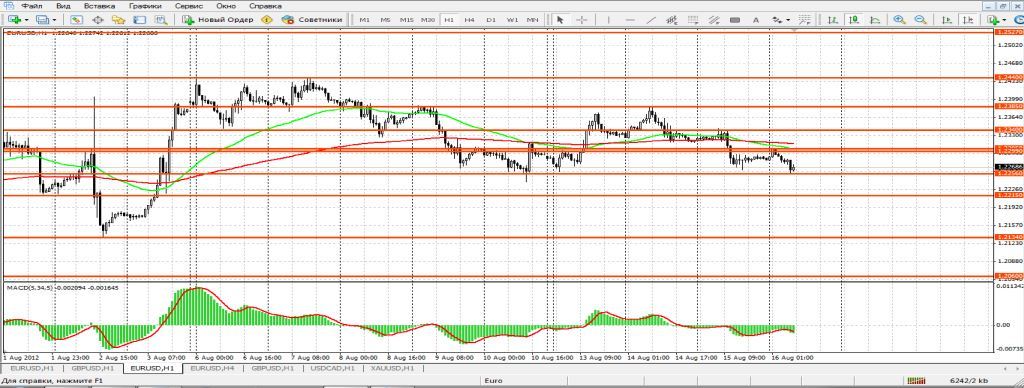Click the Советники button
Viewport: 1024px width, 388px height.
(x=312, y=20)
